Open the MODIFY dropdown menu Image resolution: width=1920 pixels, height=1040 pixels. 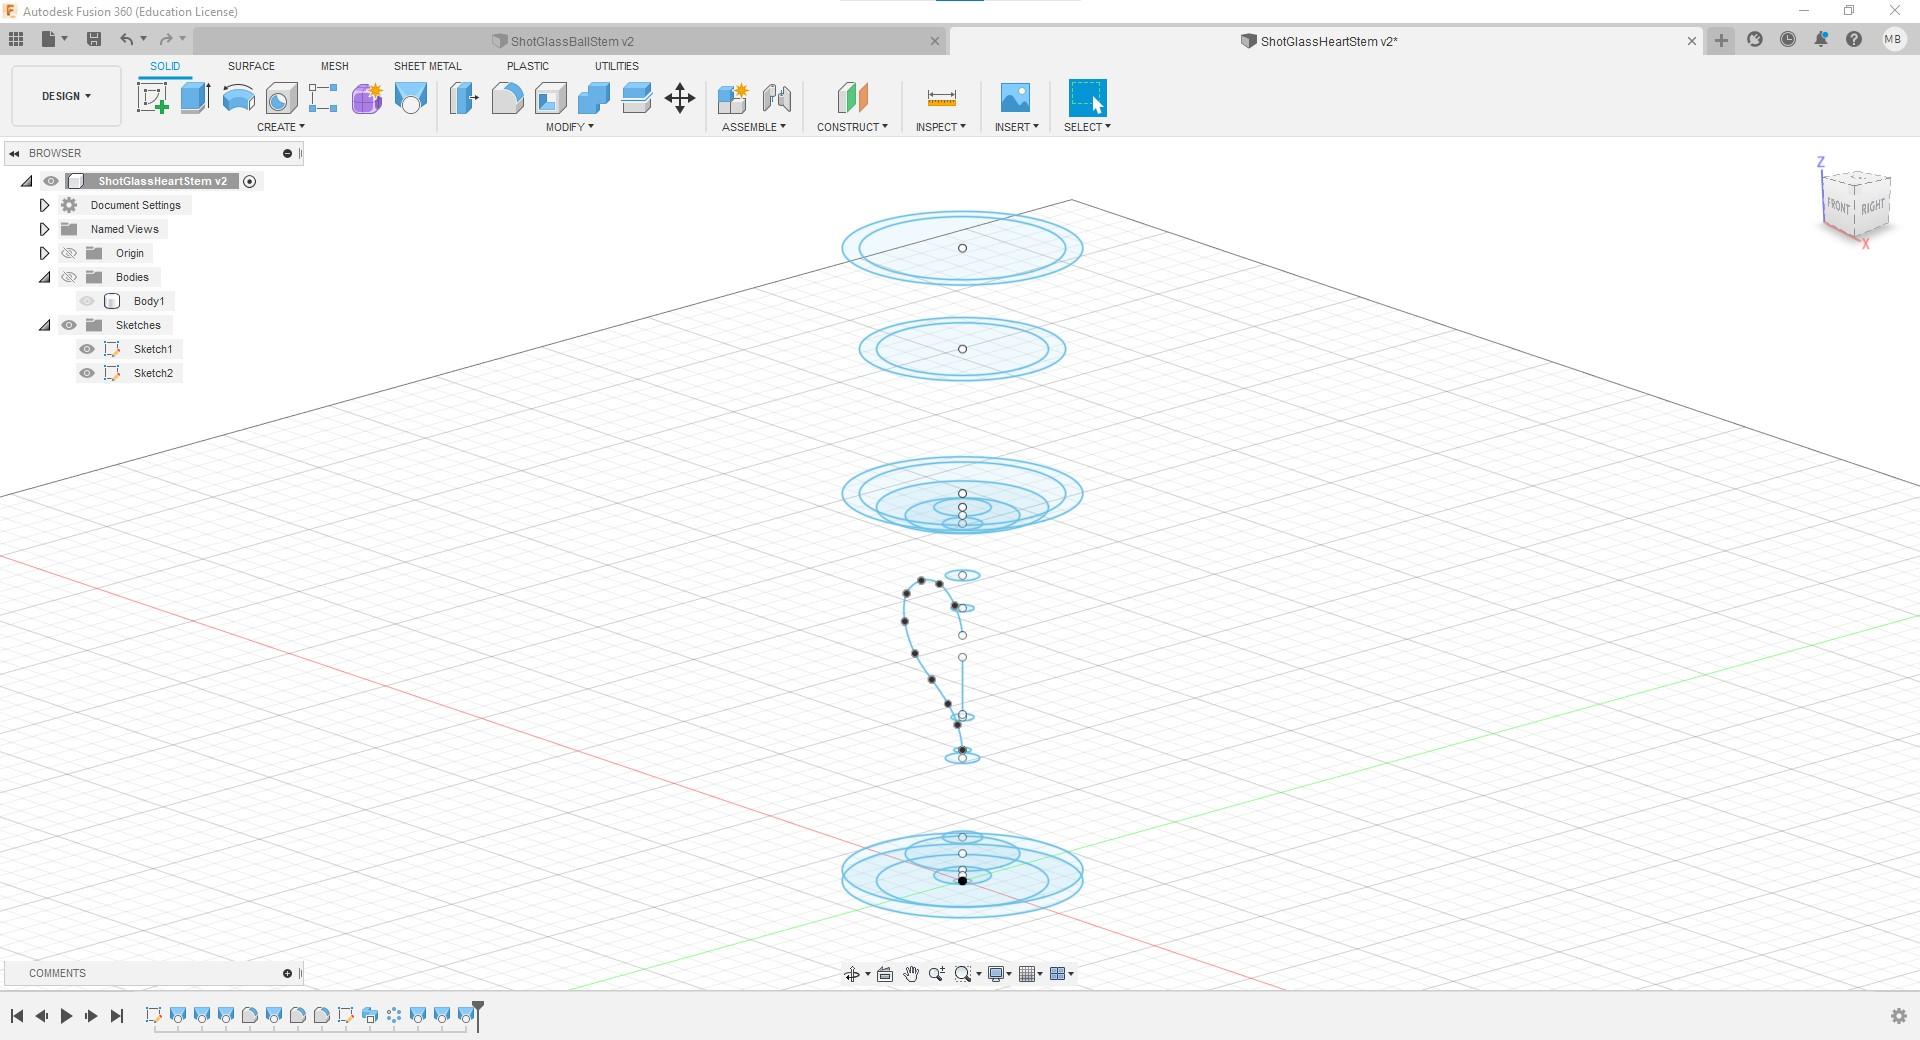570,127
